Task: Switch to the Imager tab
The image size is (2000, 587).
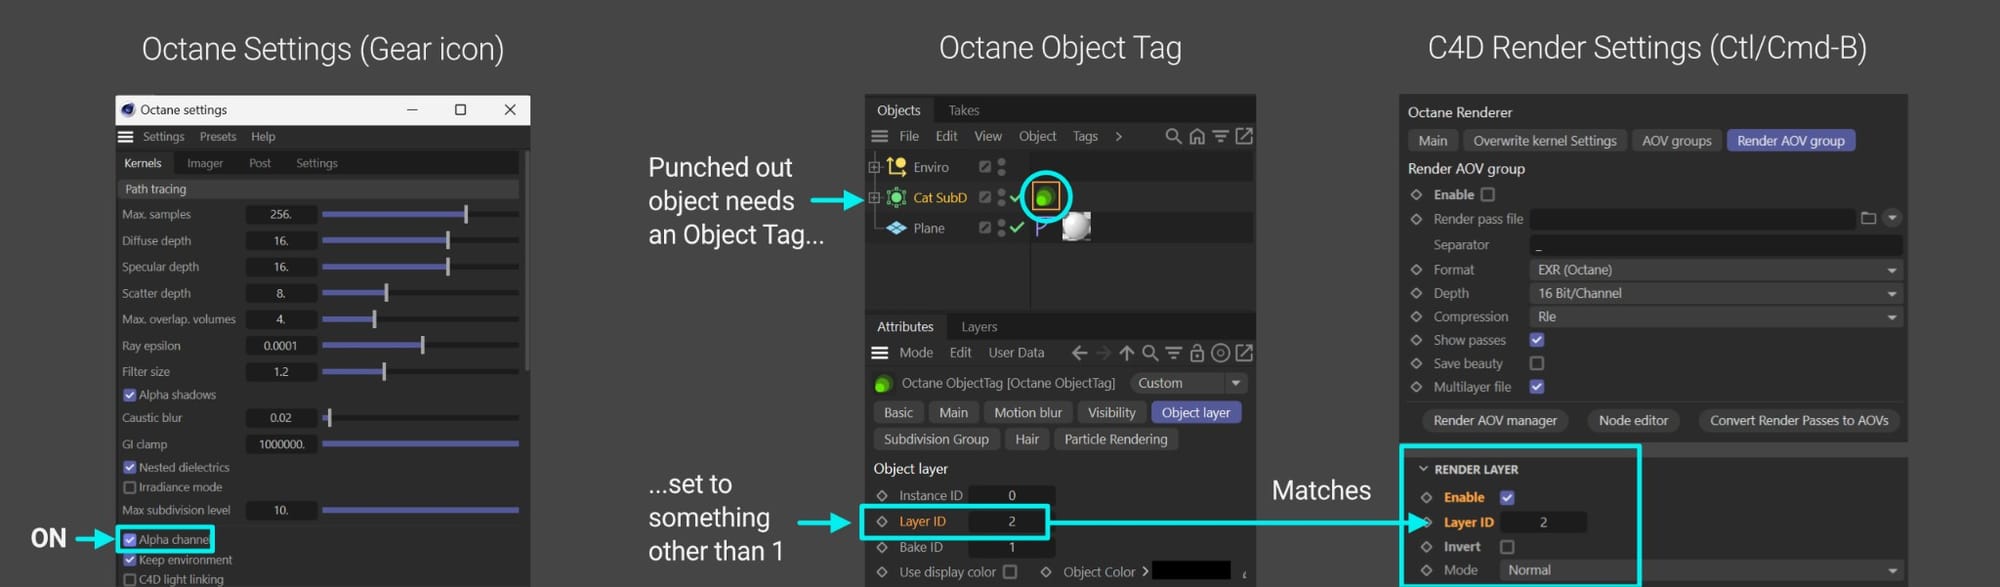Action: click(205, 163)
